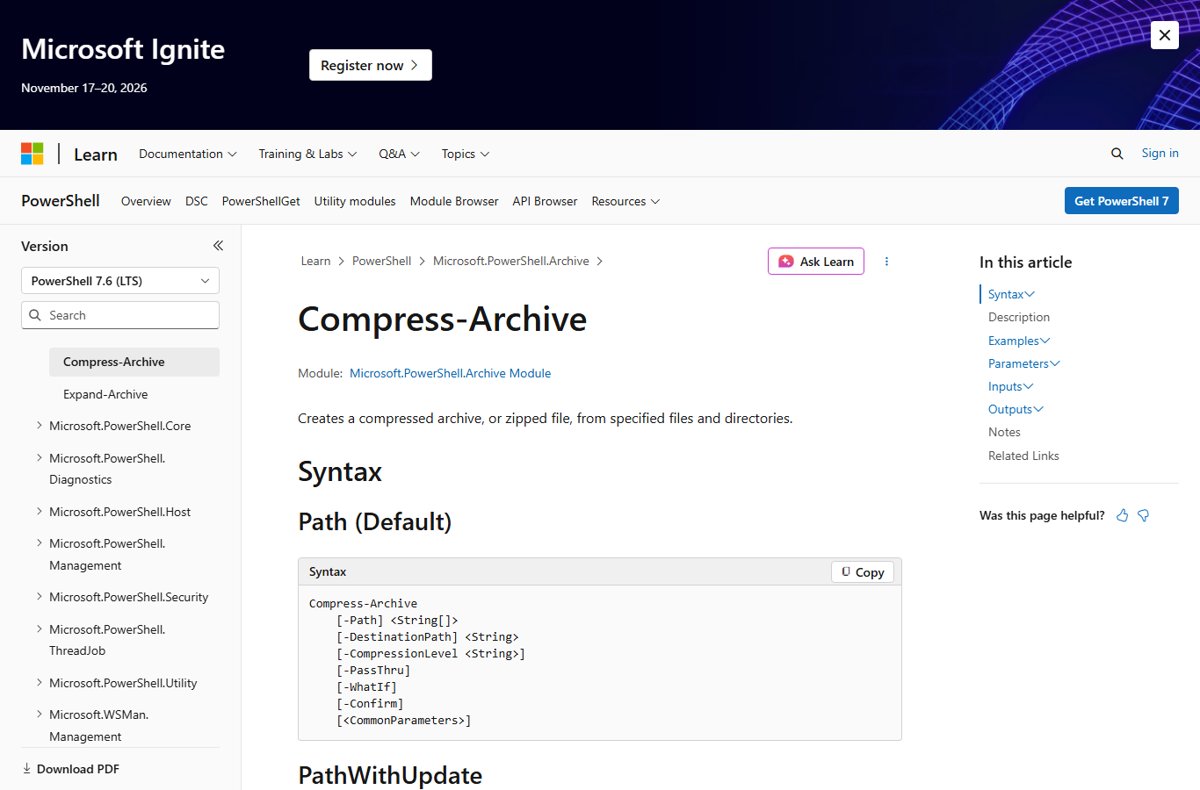Click the Learn breadcrumb link
Viewport: 1200px width, 790px height.
tap(315, 261)
